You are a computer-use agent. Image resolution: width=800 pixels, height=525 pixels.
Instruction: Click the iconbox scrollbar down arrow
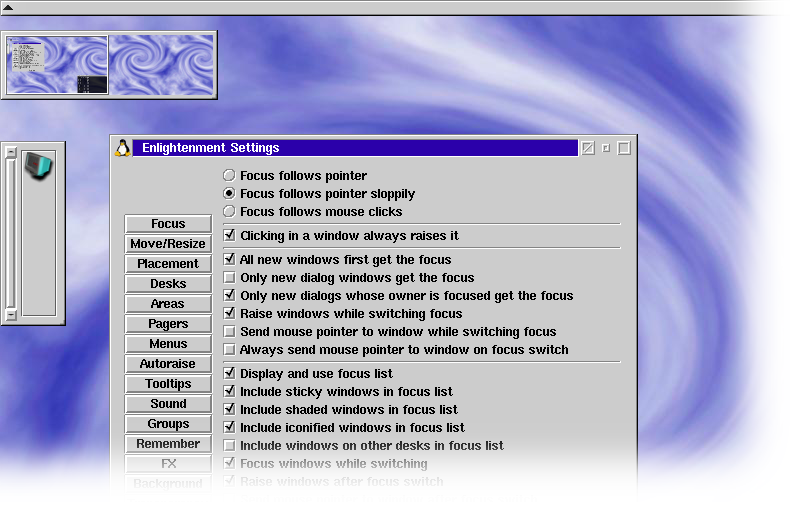(x=11, y=314)
